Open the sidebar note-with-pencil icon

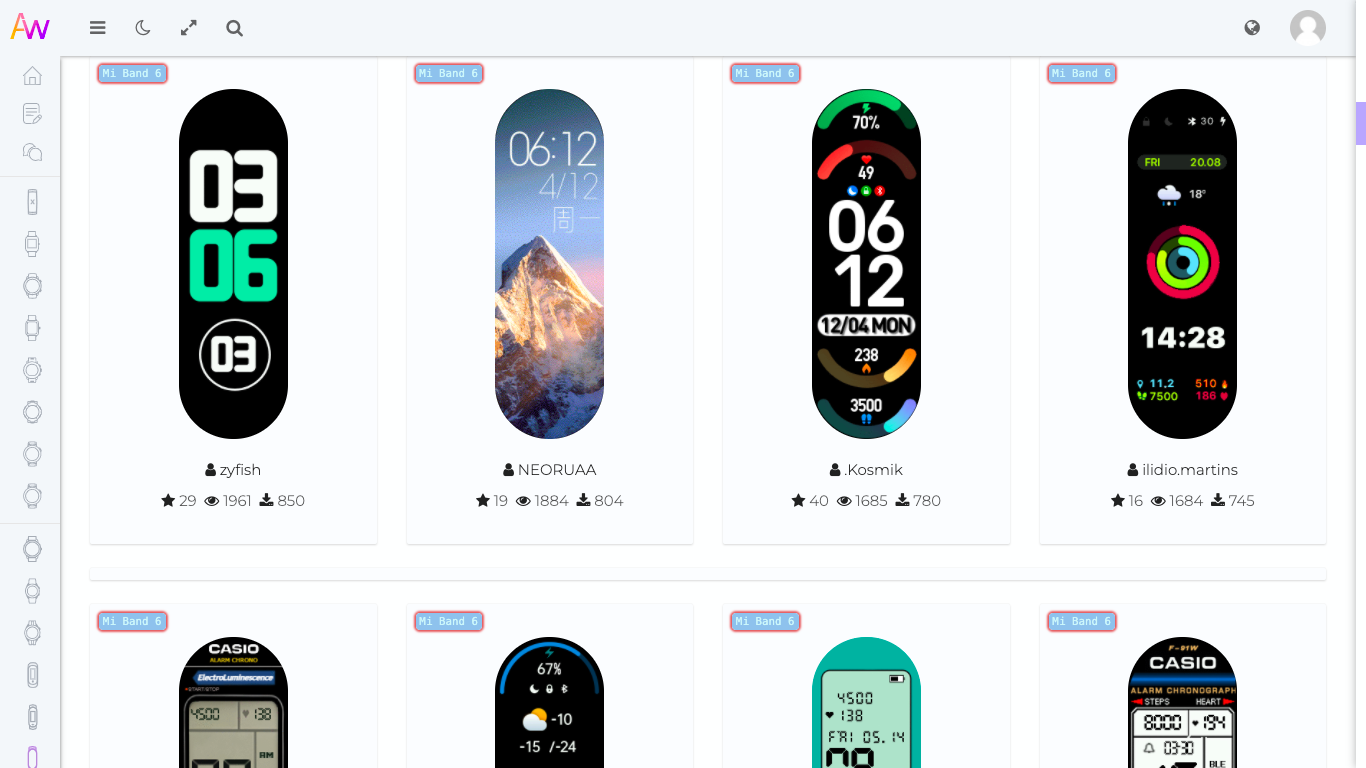coord(32,114)
